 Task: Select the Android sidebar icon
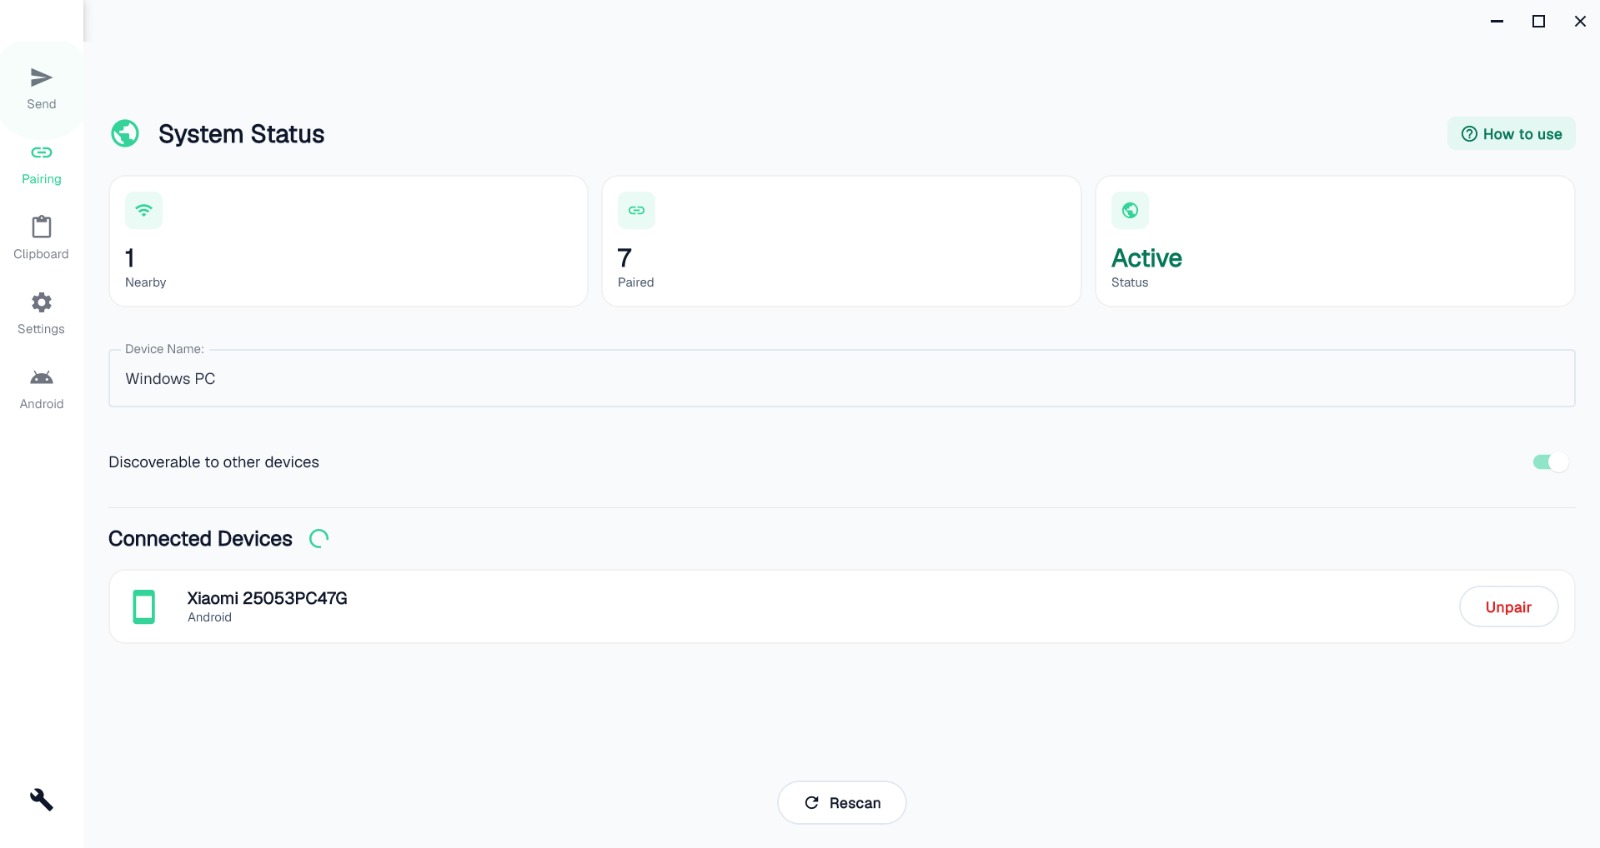click(41, 378)
